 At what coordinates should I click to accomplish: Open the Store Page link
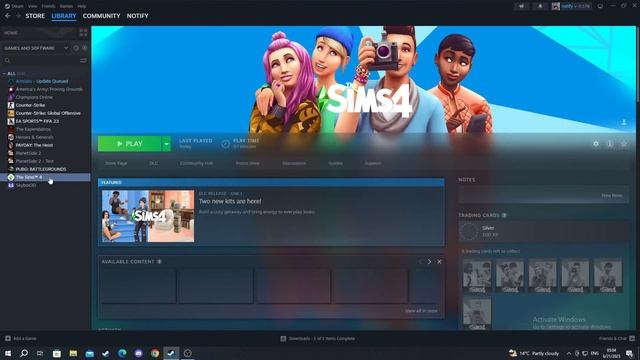click(116, 163)
